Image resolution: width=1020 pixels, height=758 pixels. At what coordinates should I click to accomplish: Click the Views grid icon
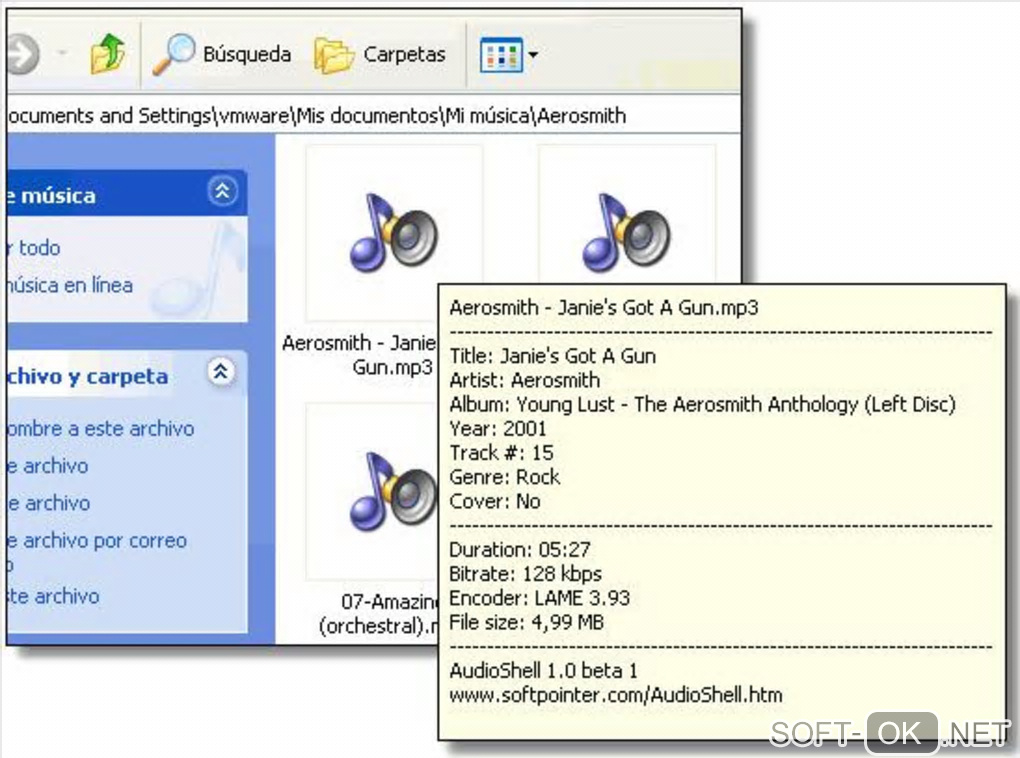[x=501, y=54]
